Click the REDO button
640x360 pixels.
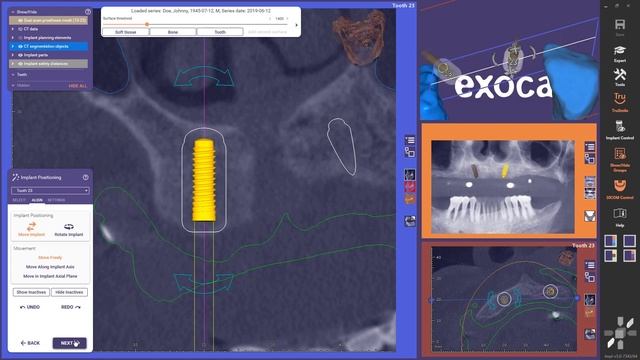[71, 307]
